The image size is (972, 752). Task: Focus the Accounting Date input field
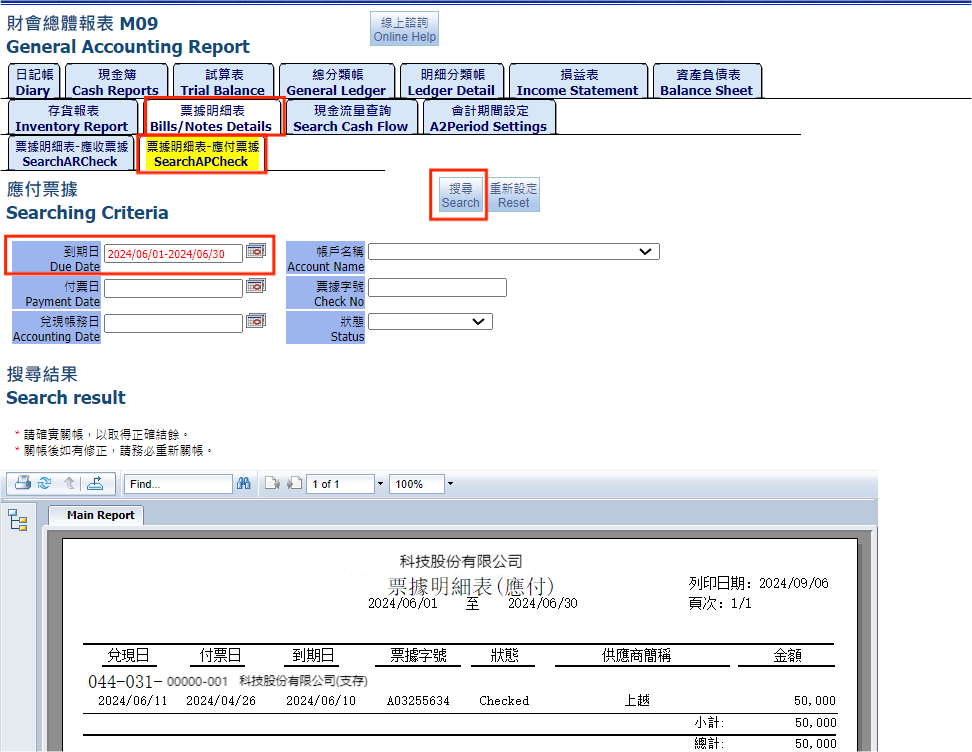(173, 324)
